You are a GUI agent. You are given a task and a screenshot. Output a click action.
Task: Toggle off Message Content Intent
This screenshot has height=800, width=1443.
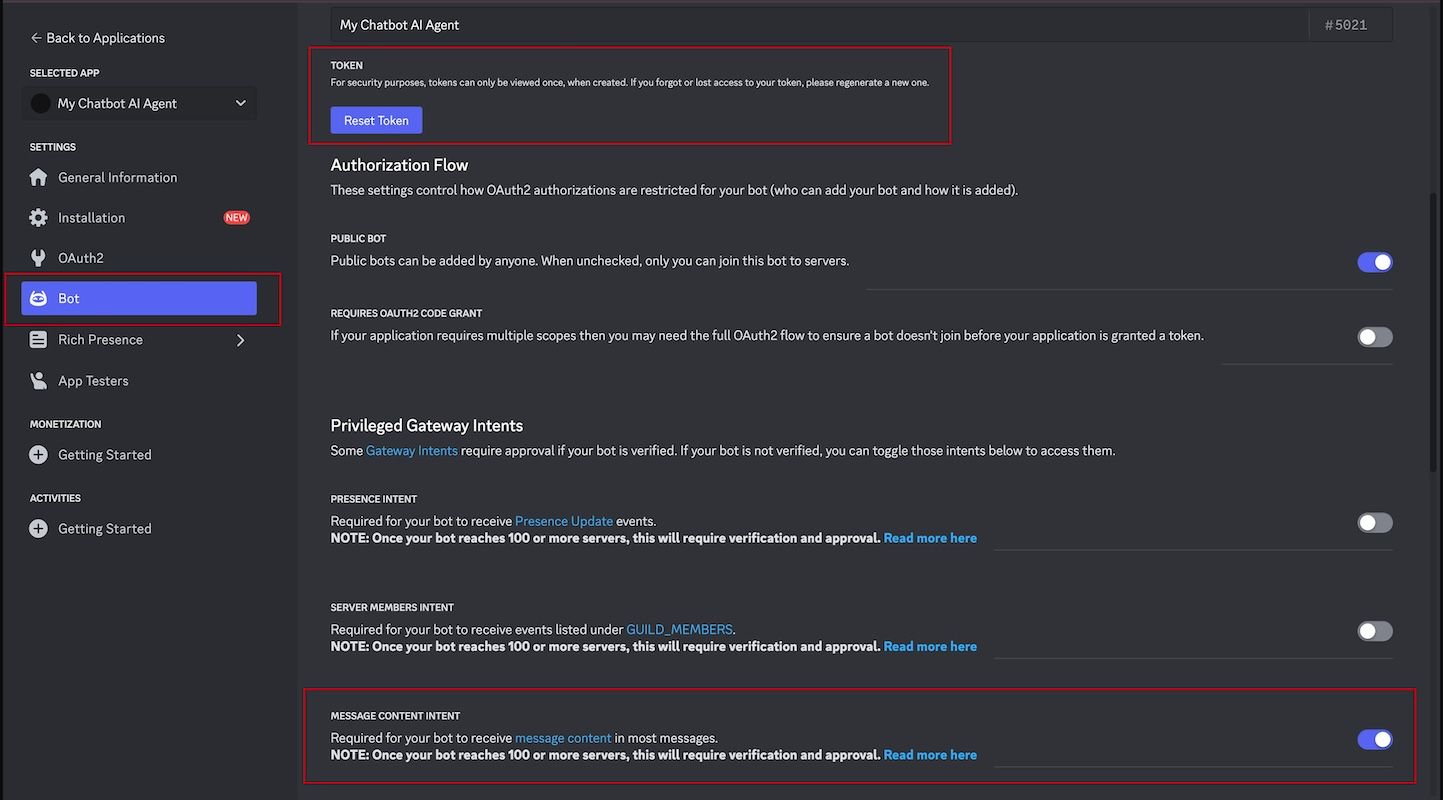[x=1375, y=739]
